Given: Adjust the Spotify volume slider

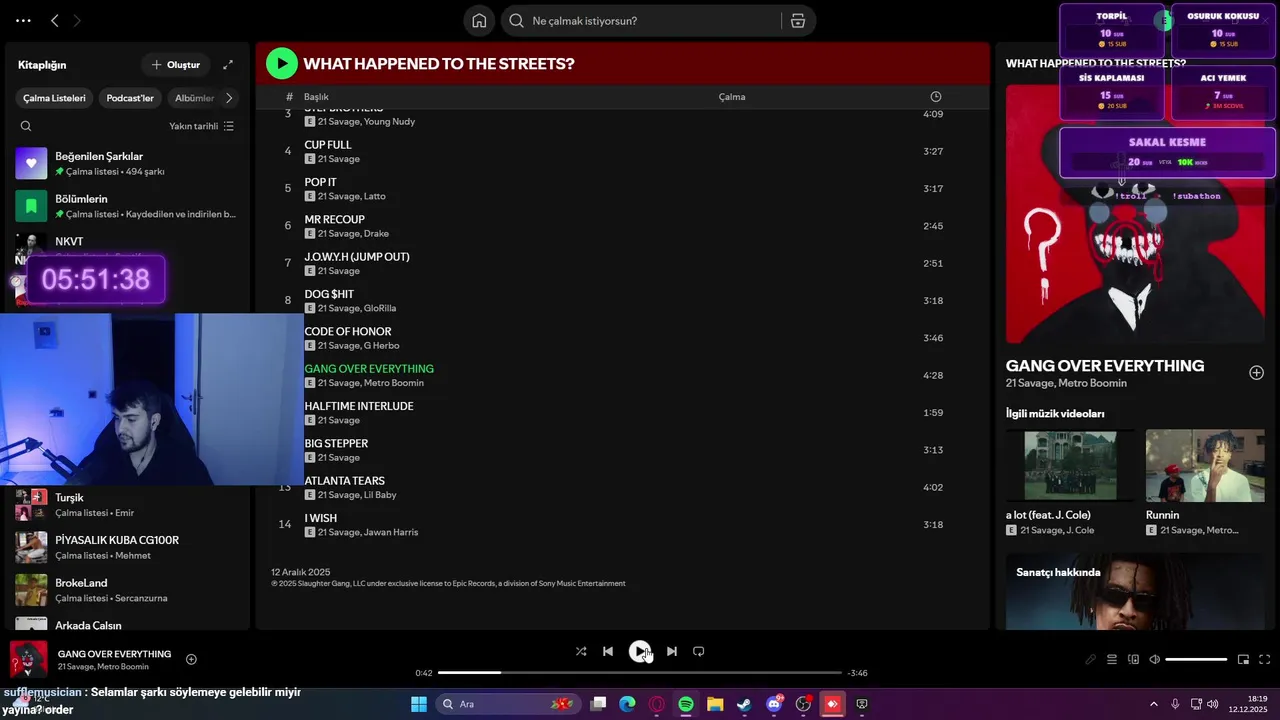Looking at the screenshot, I should pyautogui.click(x=1196, y=660).
